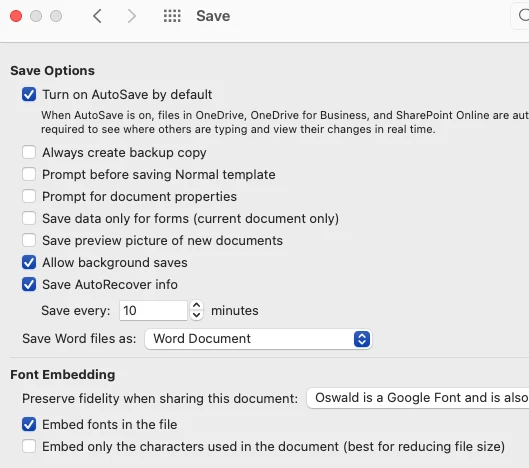Decrease the Save every minutes stepper
This screenshot has height=468, width=529.
click(196, 315)
